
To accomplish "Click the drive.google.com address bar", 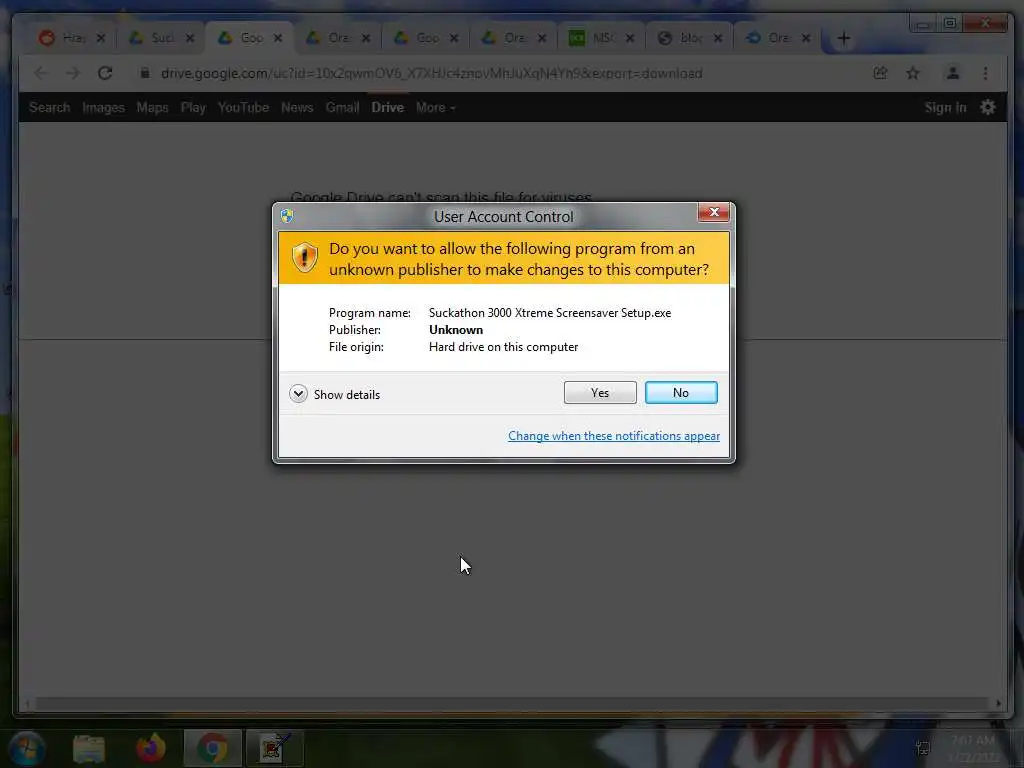I will (432, 73).
